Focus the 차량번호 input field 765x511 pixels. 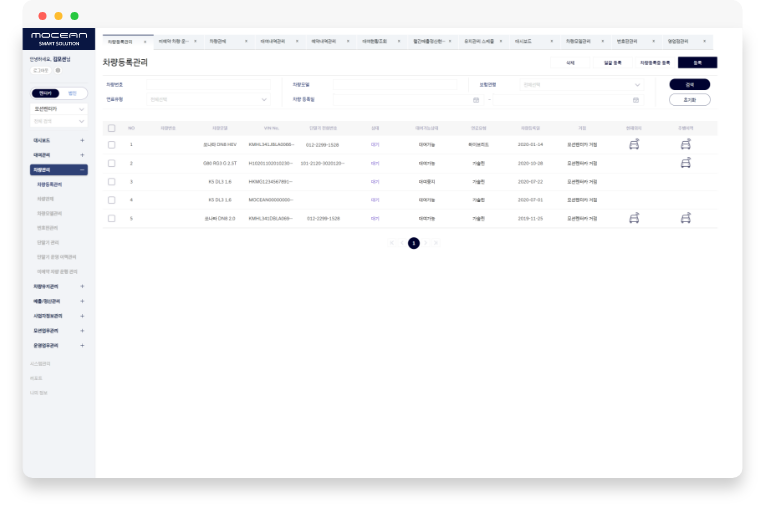coord(208,85)
